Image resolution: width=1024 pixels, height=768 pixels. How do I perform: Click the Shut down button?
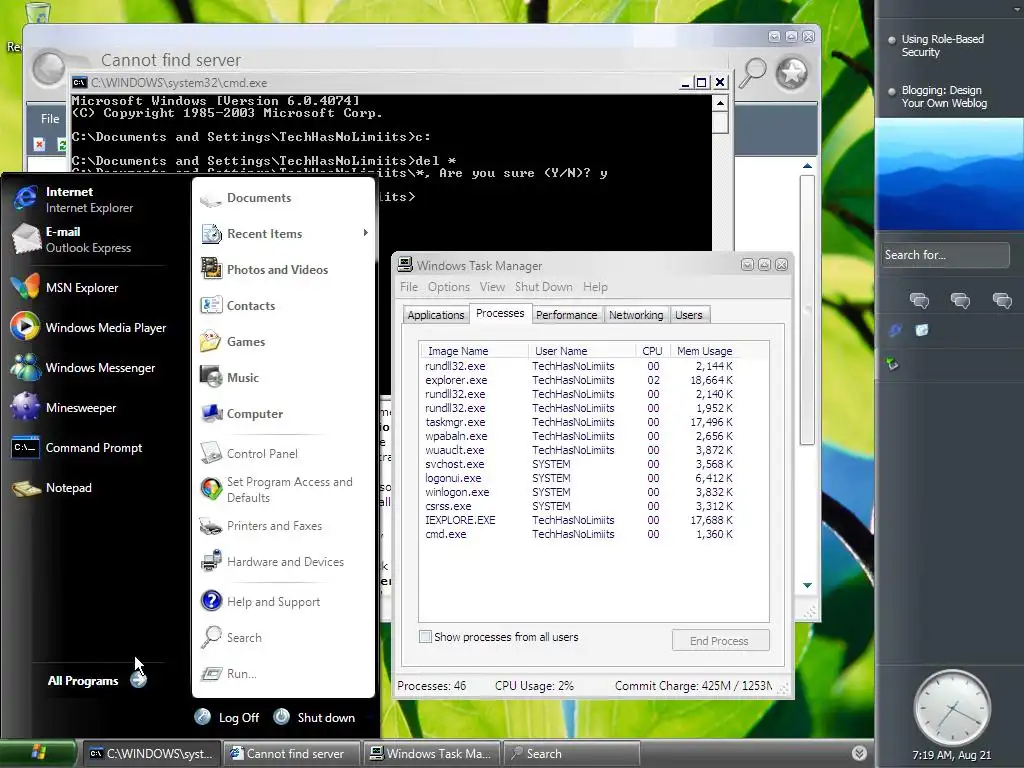(314, 717)
